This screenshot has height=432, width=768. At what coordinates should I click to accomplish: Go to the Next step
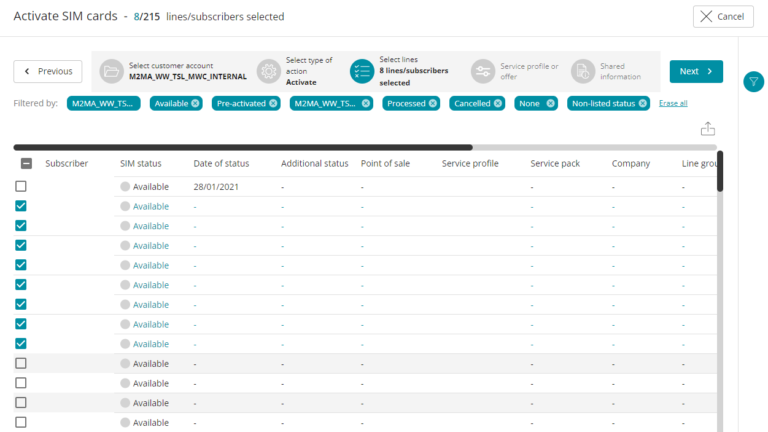pyautogui.click(x=696, y=71)
